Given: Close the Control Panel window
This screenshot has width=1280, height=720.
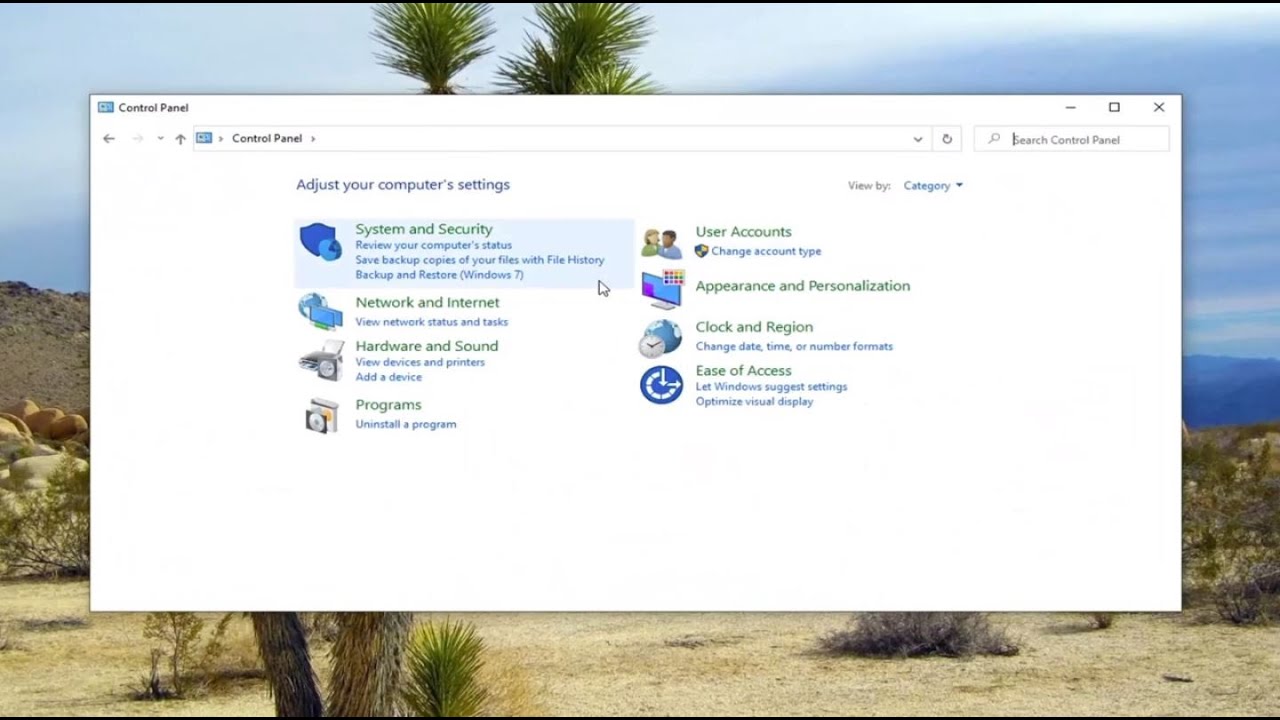Looking at the screenshot, I should pos(1159,107).
